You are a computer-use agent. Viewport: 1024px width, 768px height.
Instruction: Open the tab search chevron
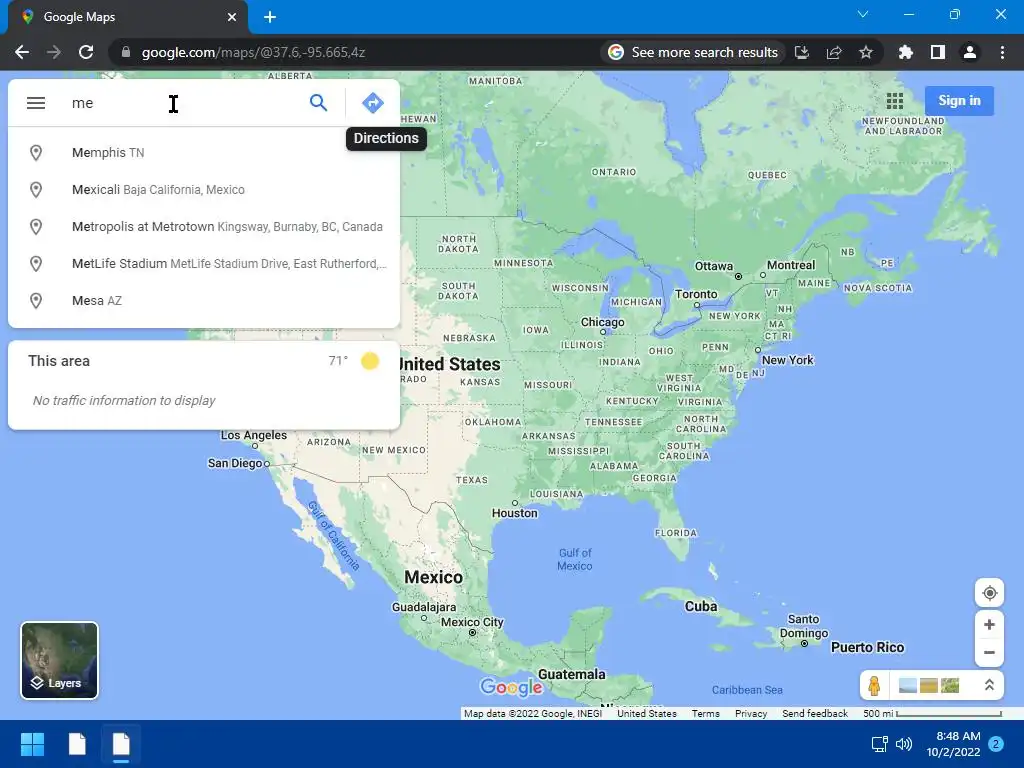(x=863, y=14)
